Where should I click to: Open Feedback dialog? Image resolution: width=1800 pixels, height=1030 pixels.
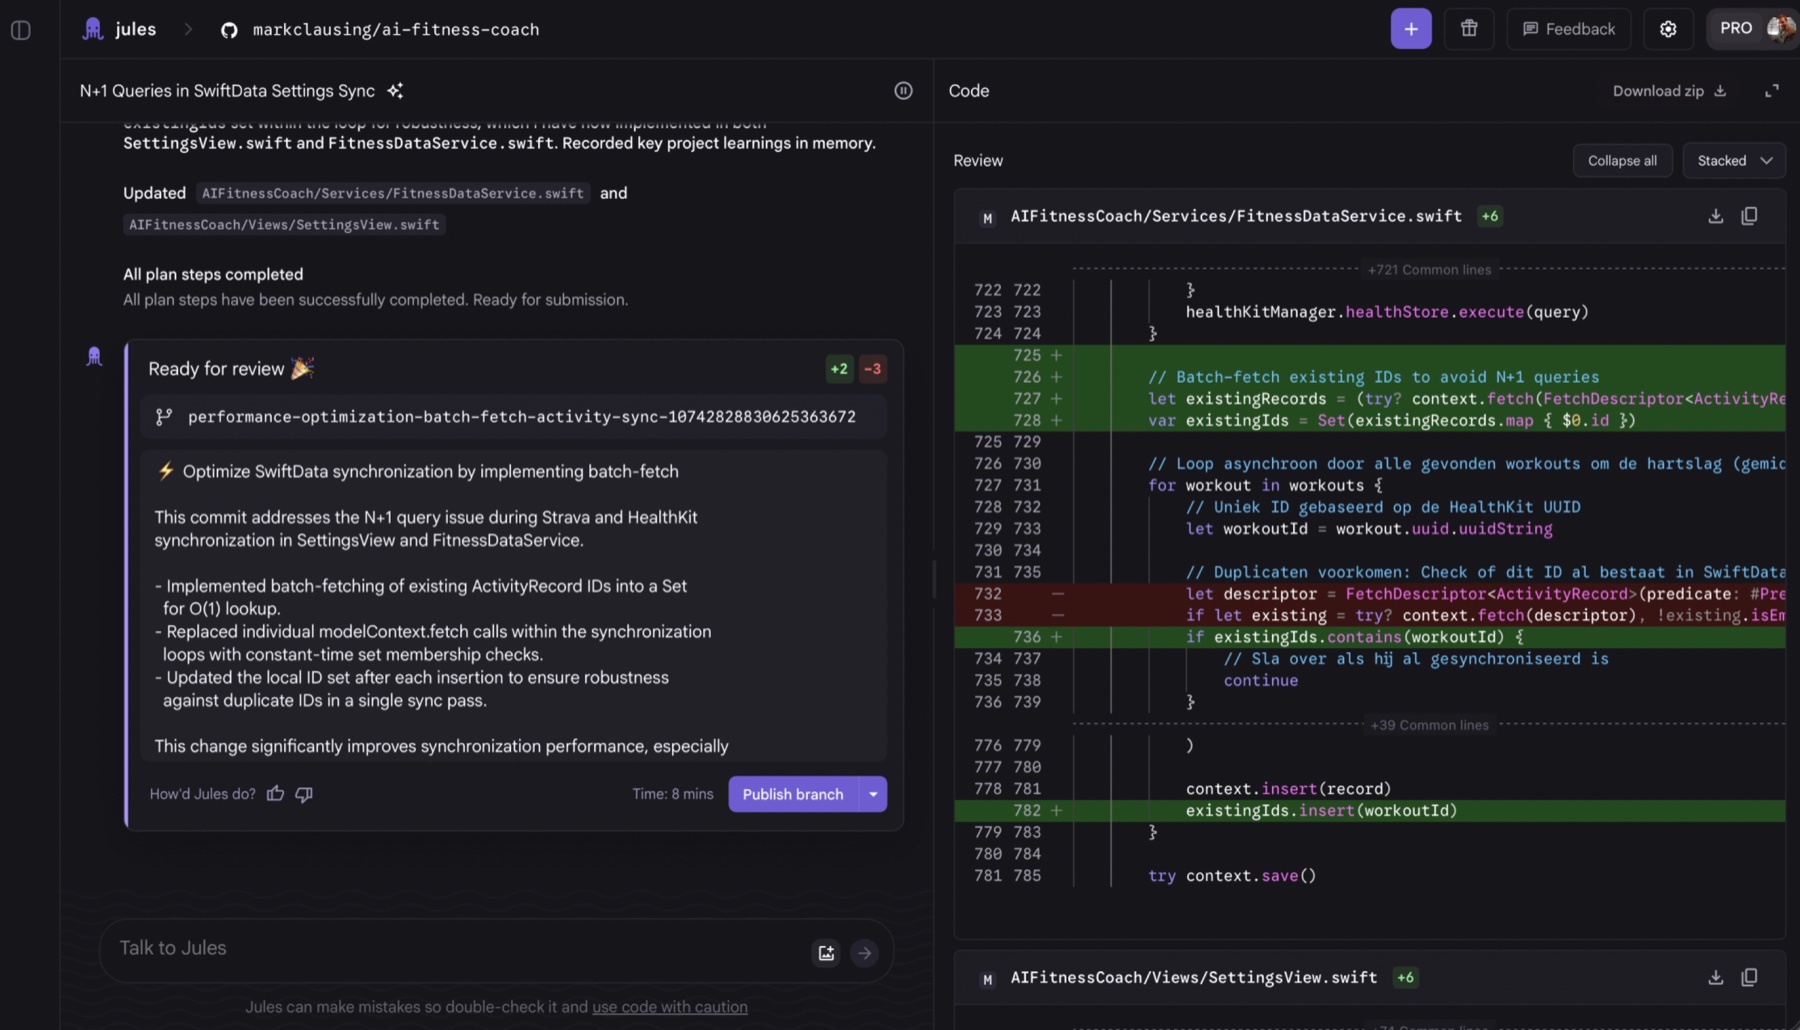click(1568, 29)
